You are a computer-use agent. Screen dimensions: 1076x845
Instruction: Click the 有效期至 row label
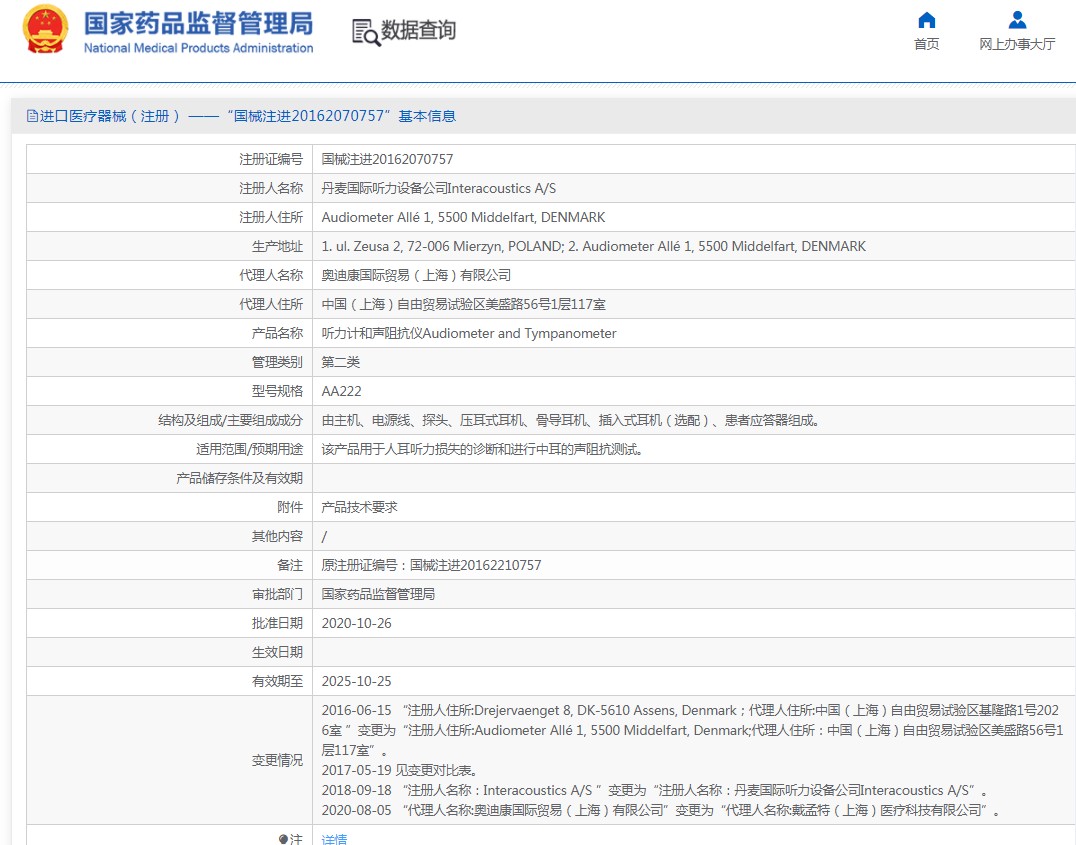click(x=277, y=681)
